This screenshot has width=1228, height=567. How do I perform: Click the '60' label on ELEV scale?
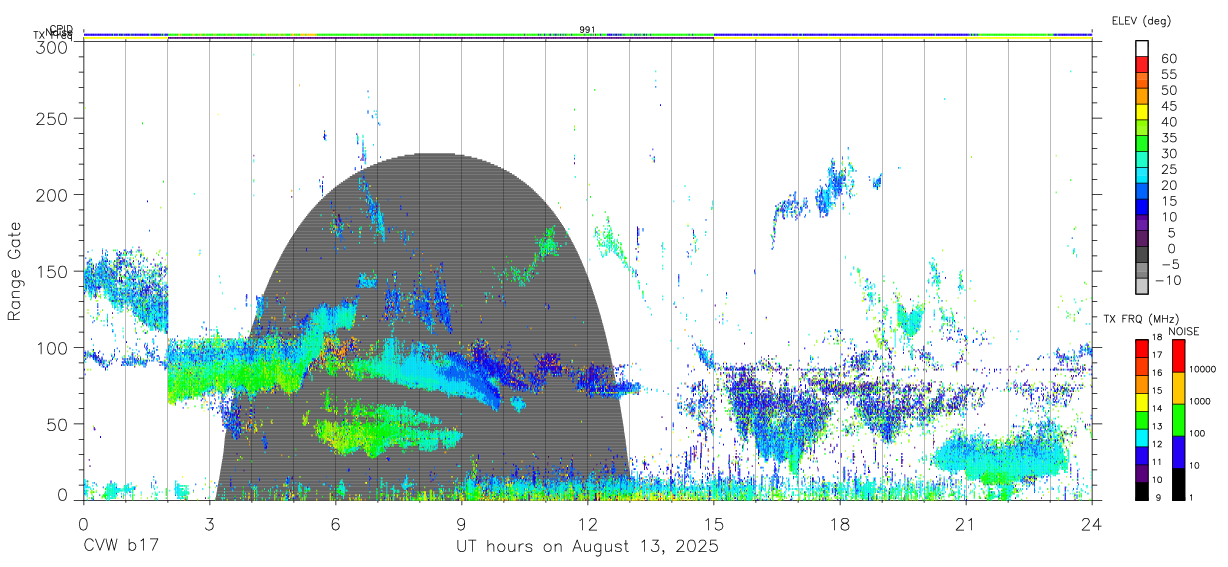[1167, 59]
